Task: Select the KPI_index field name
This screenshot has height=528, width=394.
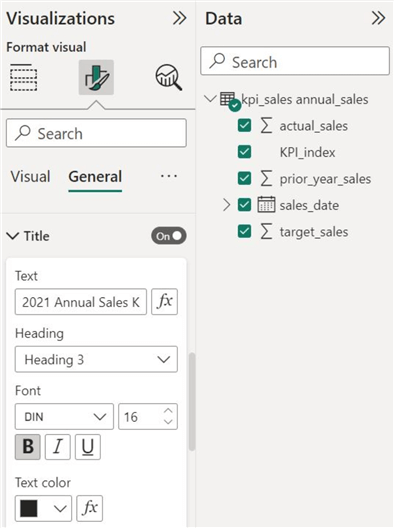Action: coord(307,153)
